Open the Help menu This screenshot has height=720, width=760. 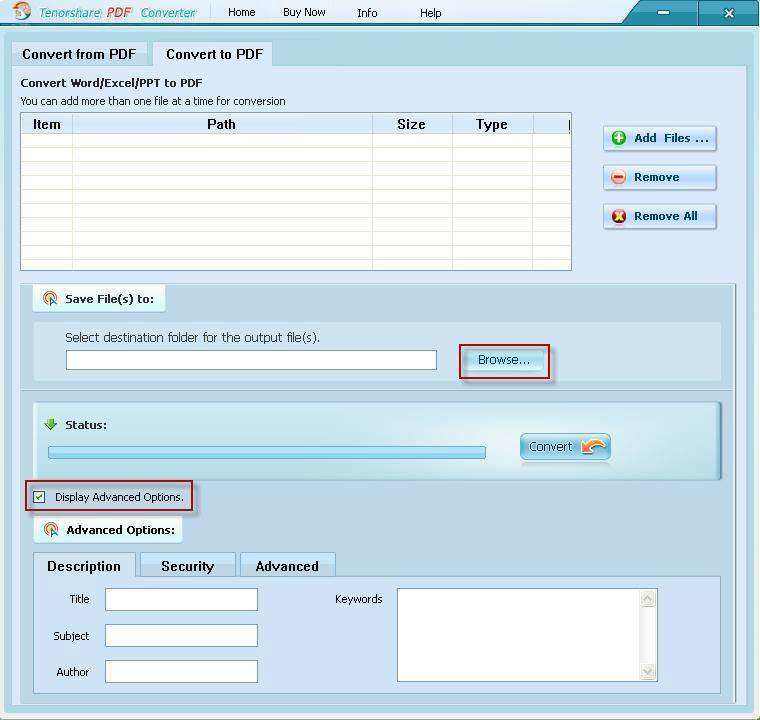tap(430, 13)
